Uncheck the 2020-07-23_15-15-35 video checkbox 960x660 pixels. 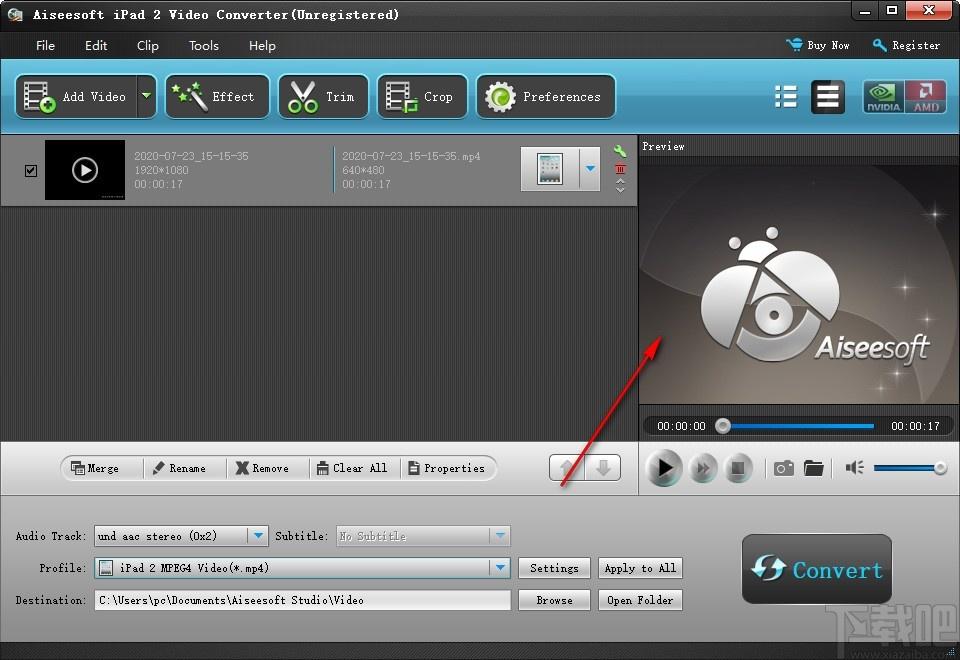click(x=31, y=170)
